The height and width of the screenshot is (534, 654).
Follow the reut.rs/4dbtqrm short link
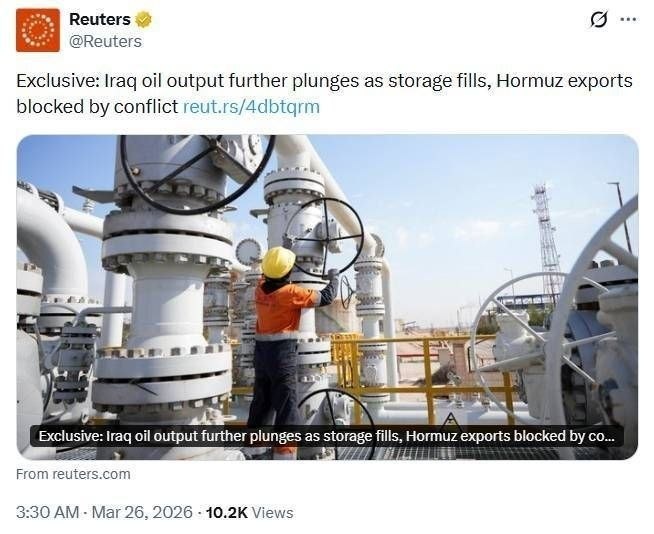(252, 106)
